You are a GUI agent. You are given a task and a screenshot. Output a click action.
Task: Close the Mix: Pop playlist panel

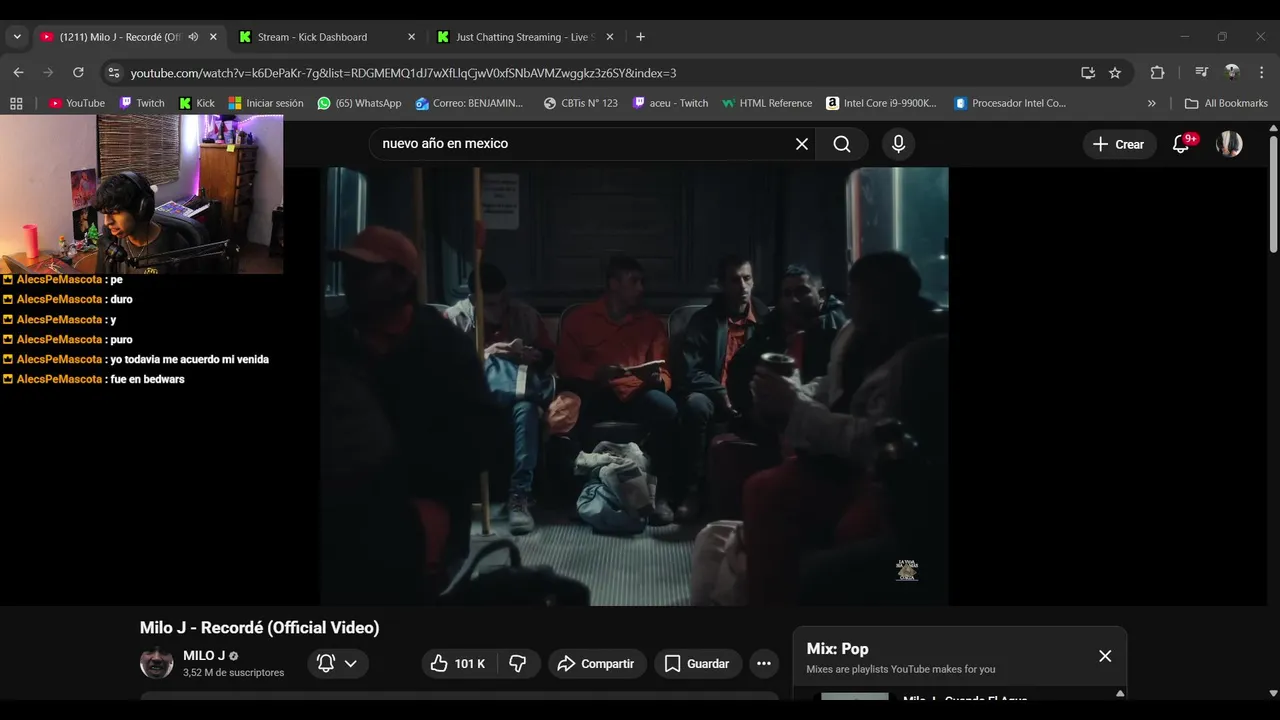tap(1105, 656)
